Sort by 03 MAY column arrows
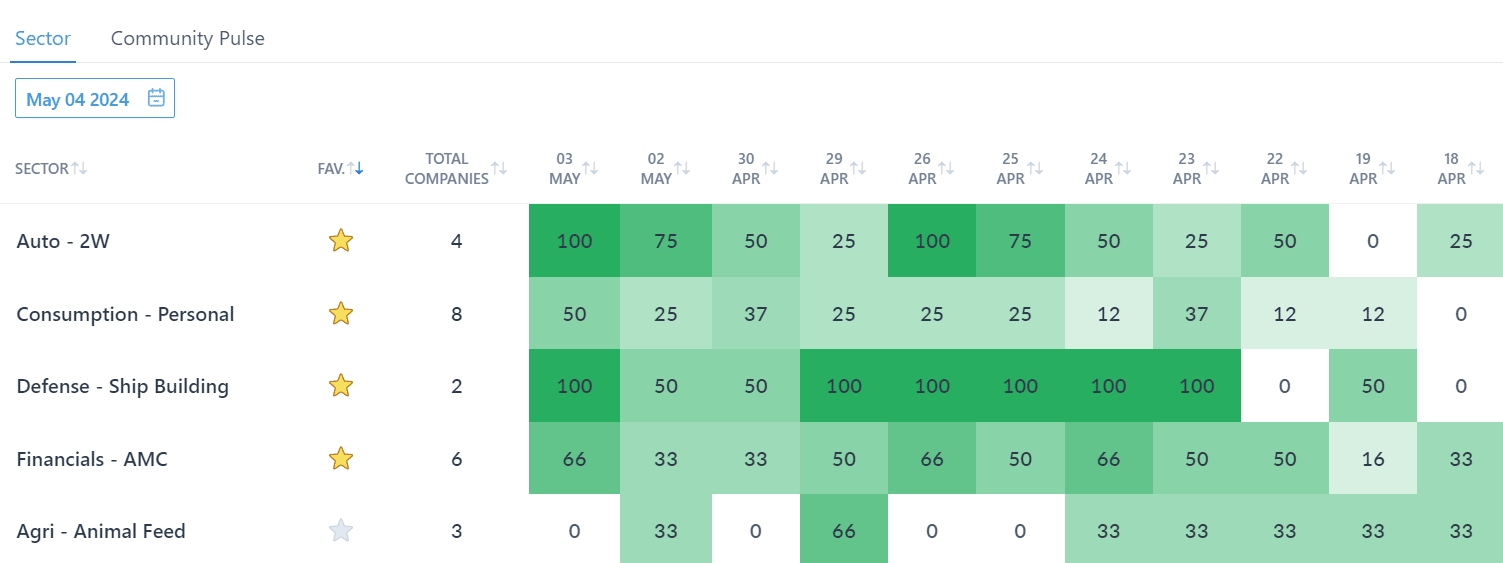This screenshot has height=563, width=1503. coord(590,168)
